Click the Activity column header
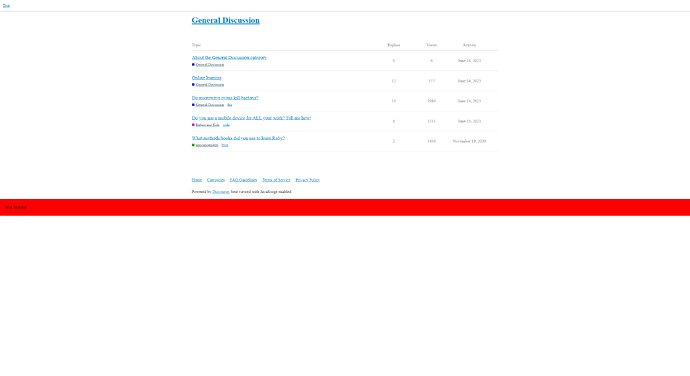 pos(470,45)
